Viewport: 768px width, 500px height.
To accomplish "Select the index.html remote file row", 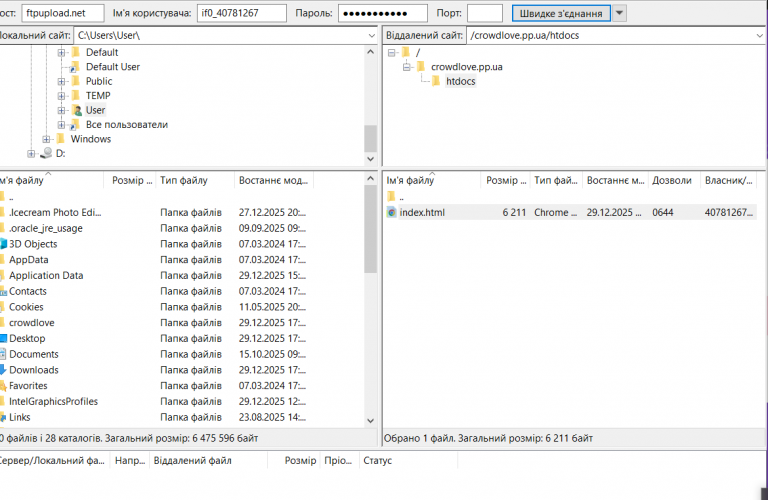I will tap(570, 213).
